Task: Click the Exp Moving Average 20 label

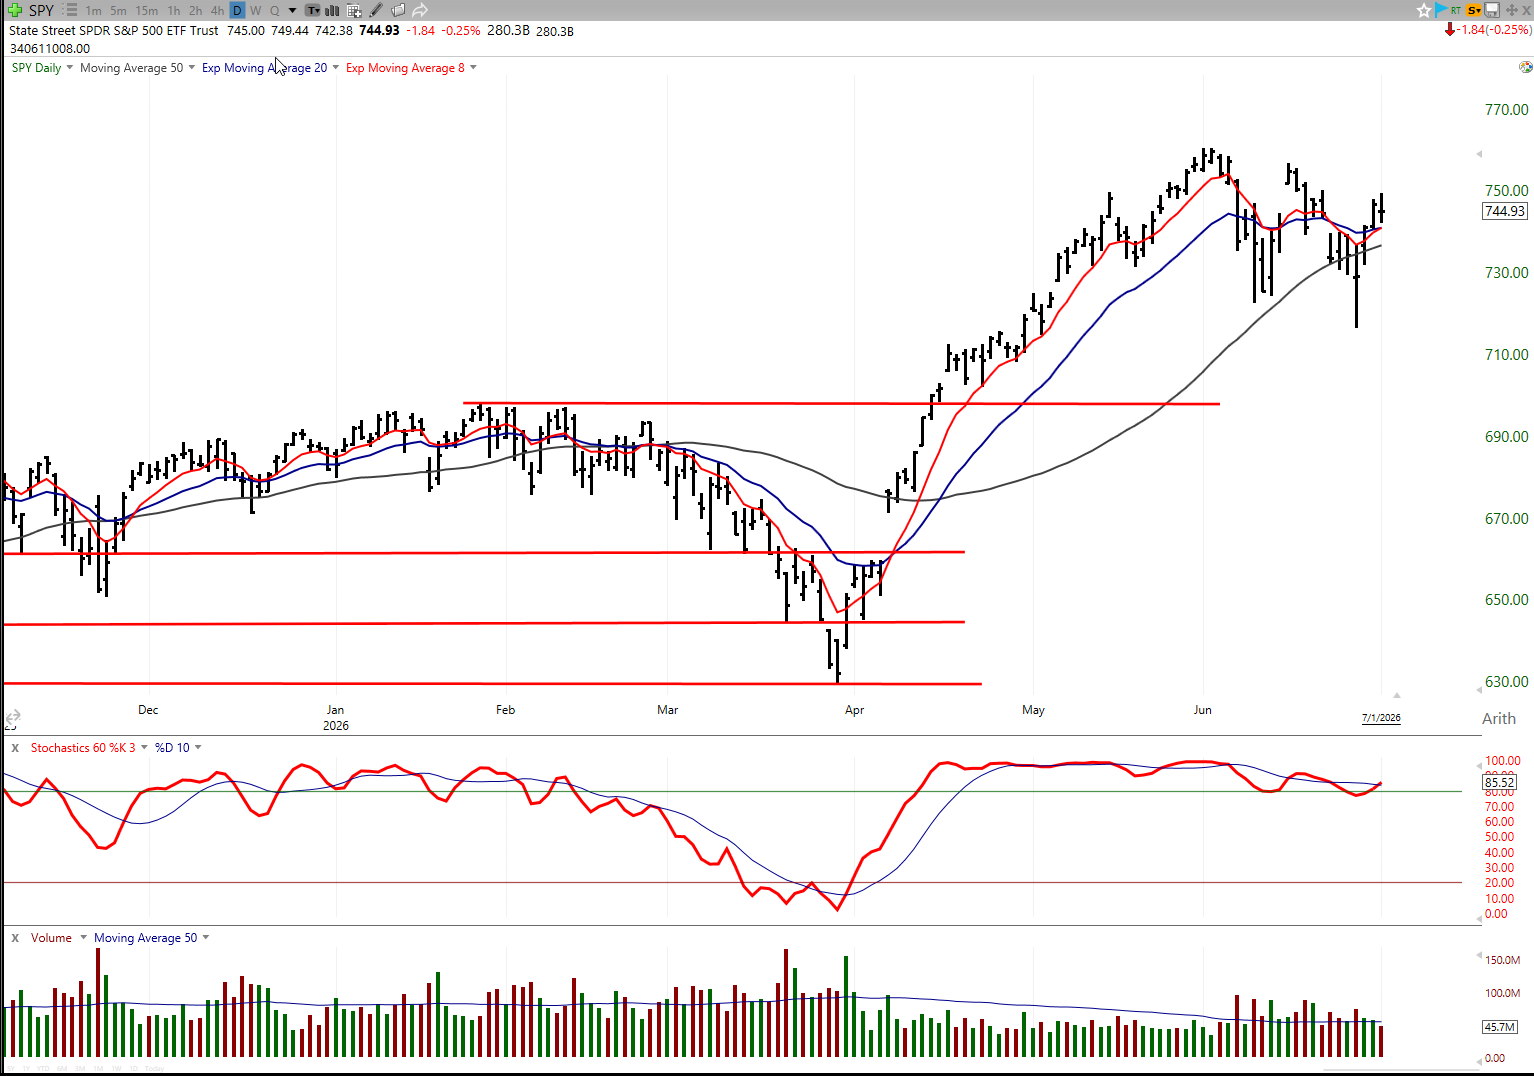Action: tap(265, 68)
